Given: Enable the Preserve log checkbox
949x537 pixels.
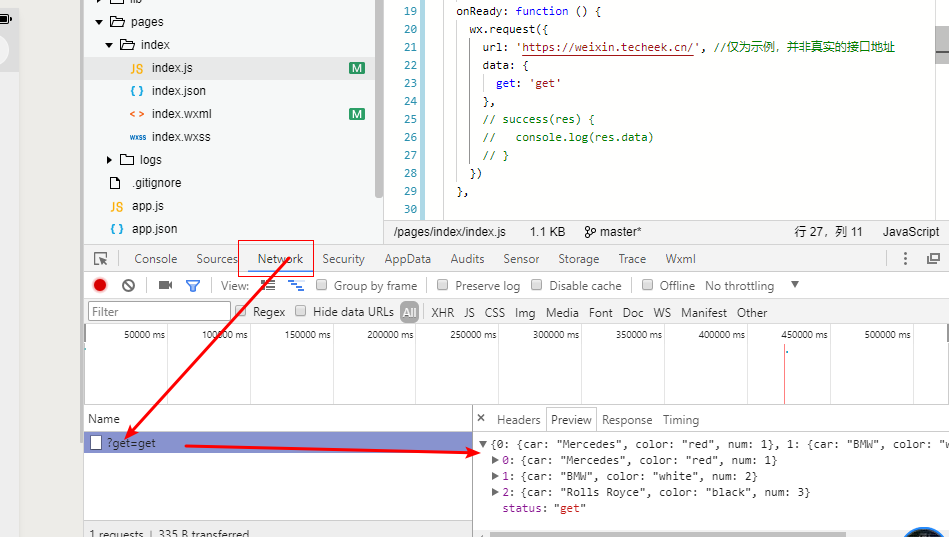Looking at the screenshot, I should pyautogui.click(x=443, y=285).
